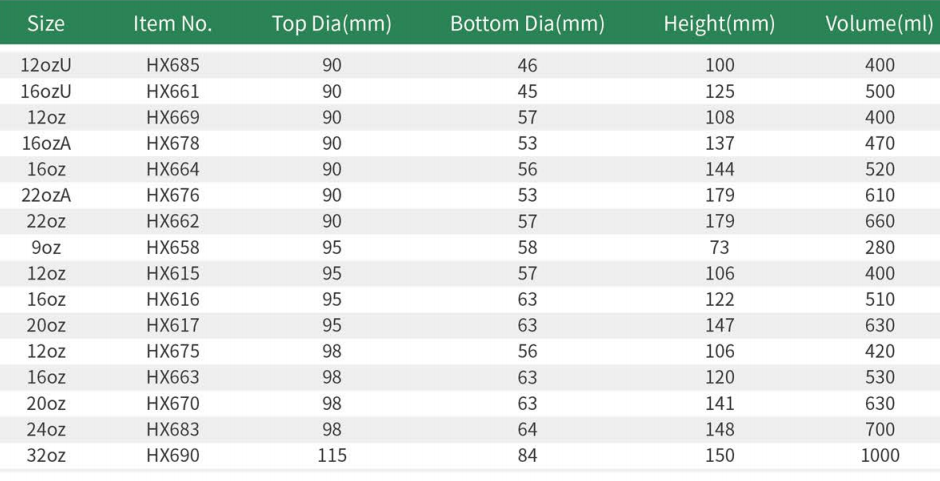
Task: Select the 9oz size cell
Action: (46, 247)
